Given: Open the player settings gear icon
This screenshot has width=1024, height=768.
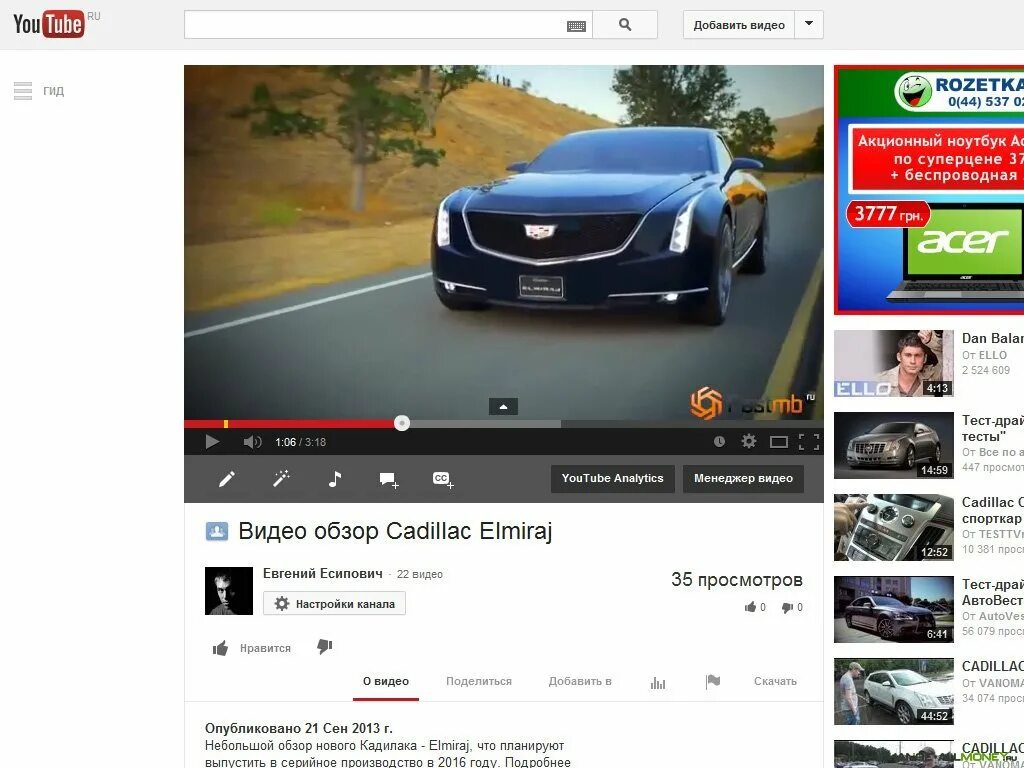Looking at the screenshot, I should (748, 441).
